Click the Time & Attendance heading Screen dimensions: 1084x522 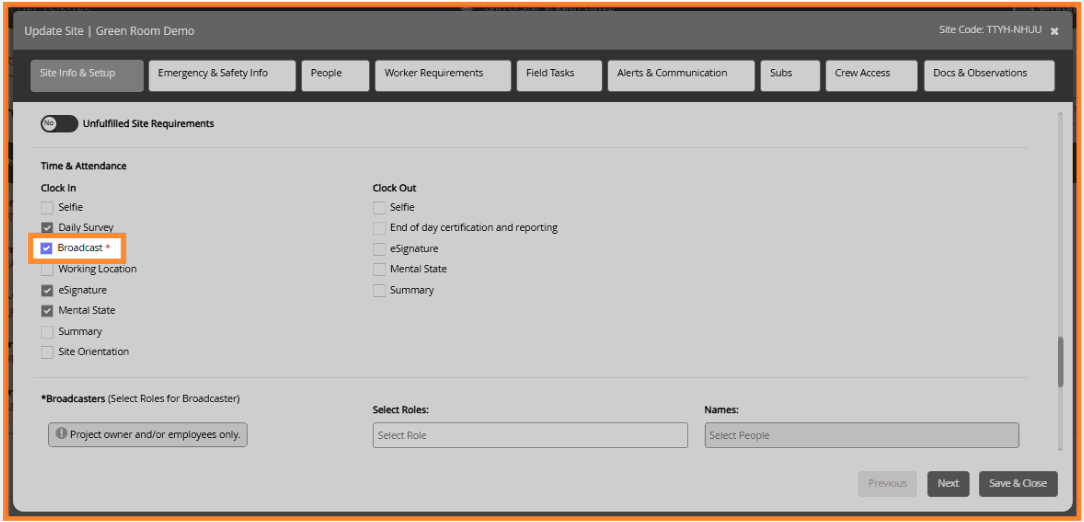point(84,166)
